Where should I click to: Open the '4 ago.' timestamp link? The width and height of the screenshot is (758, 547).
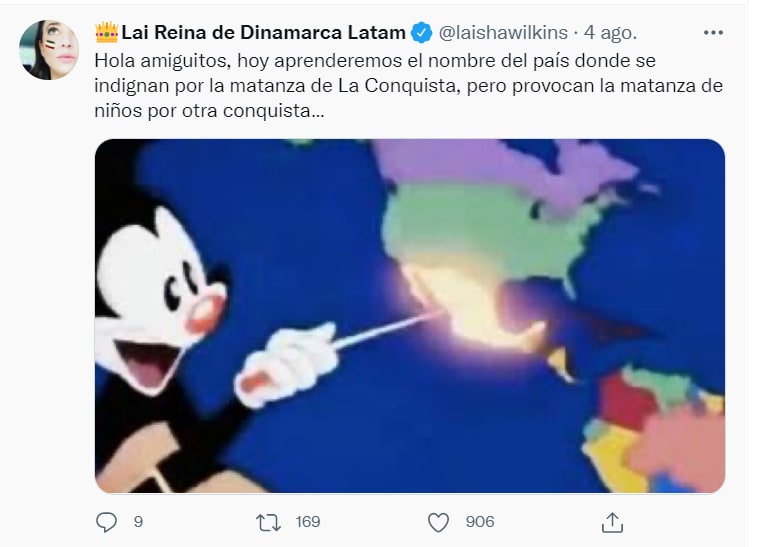610,33
